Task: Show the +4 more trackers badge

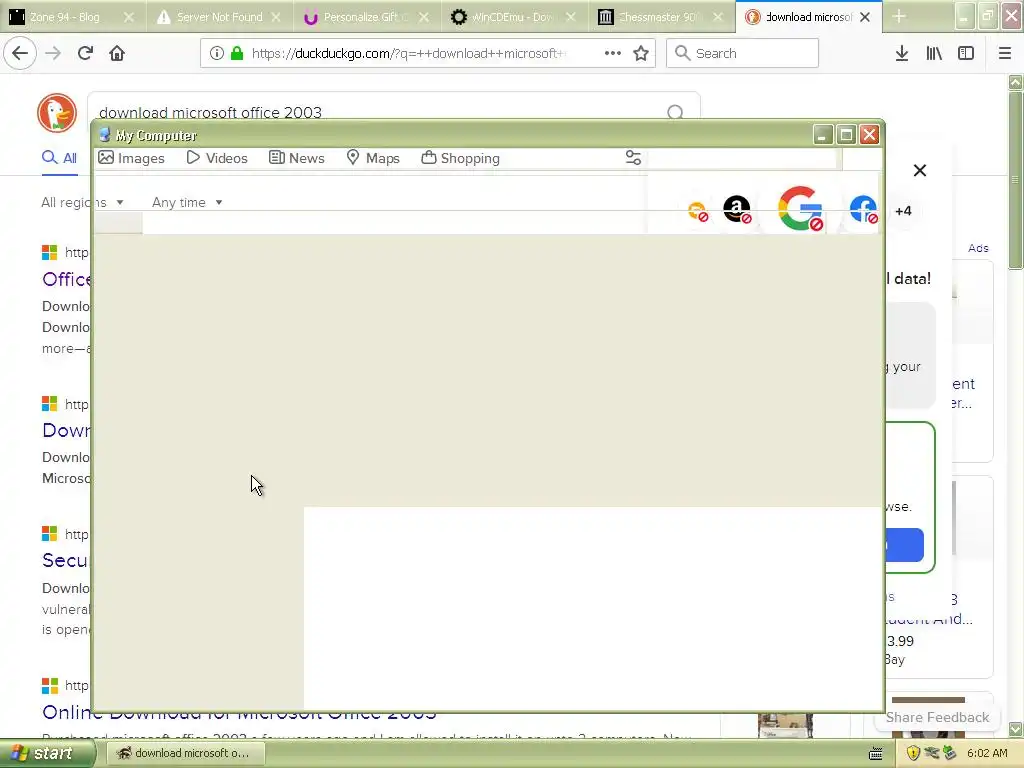Action: [x=903, y=211]
